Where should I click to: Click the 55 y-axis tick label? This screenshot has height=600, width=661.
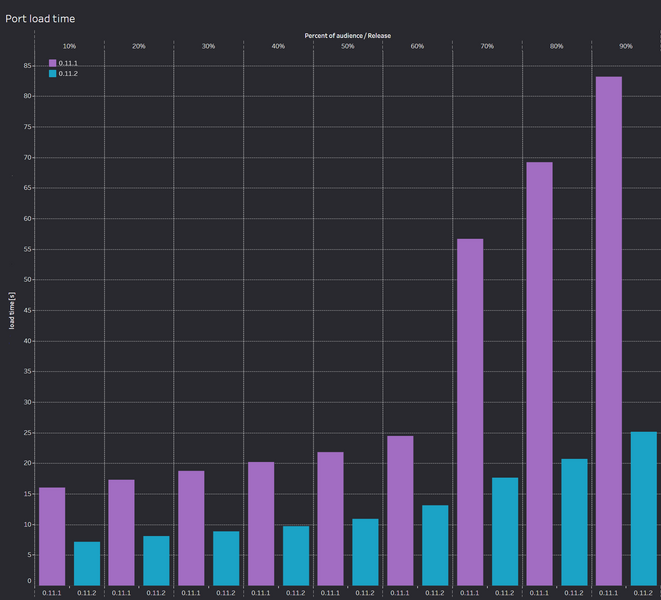tap(27, 250)
